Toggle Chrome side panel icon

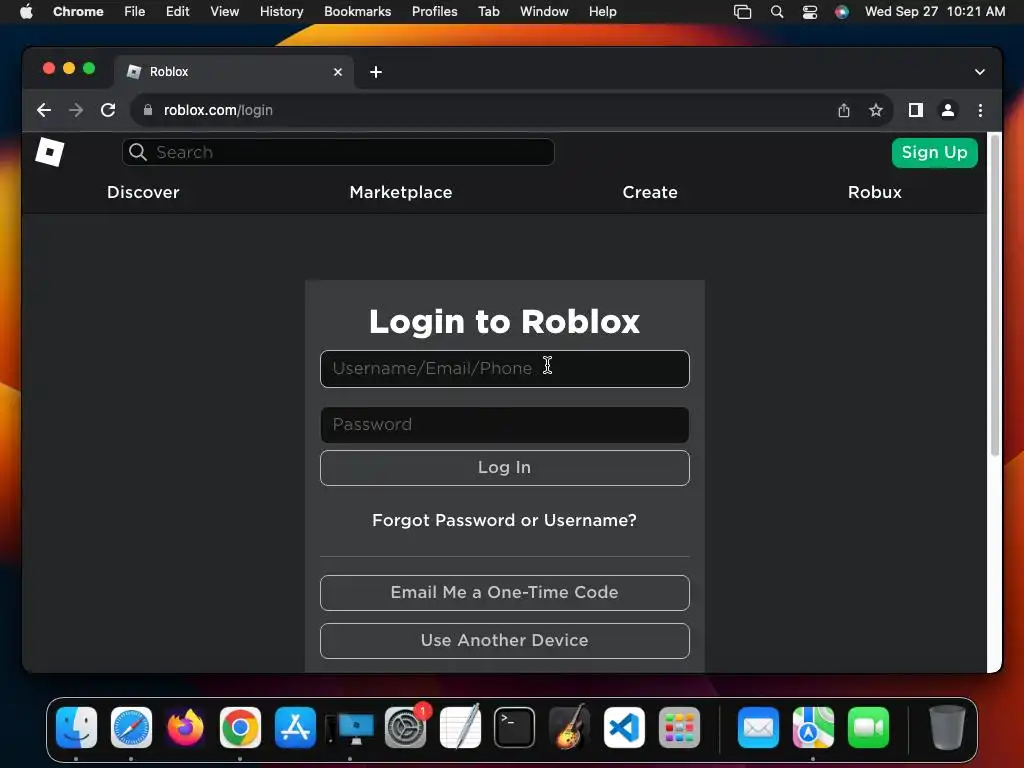click(916, 110)
